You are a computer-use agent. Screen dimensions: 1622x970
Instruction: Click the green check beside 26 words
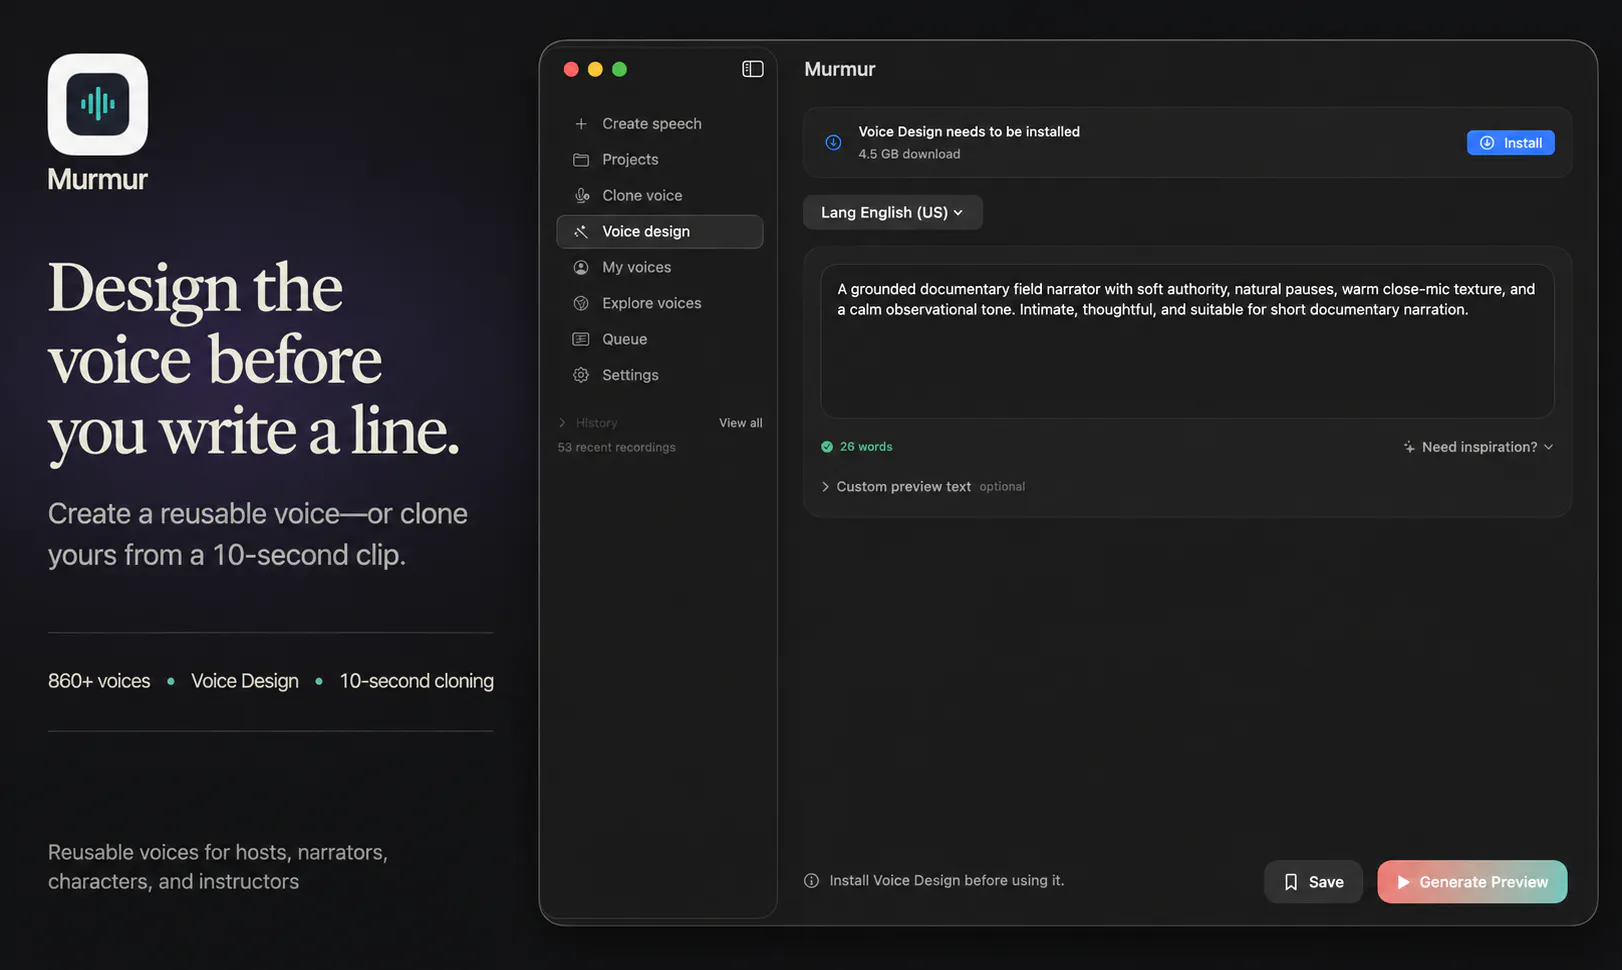click(827, 447)
